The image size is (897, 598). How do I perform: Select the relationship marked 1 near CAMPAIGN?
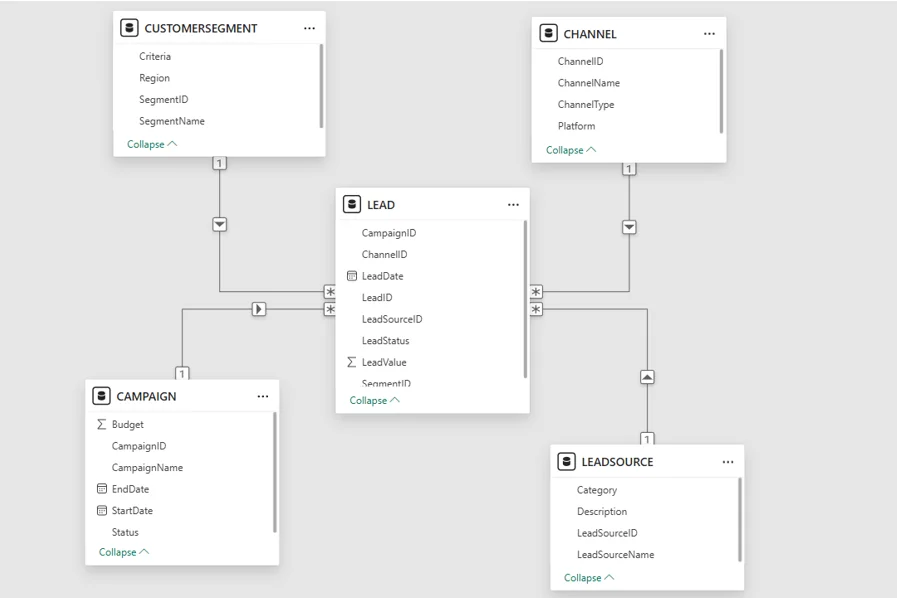point(181,373)
